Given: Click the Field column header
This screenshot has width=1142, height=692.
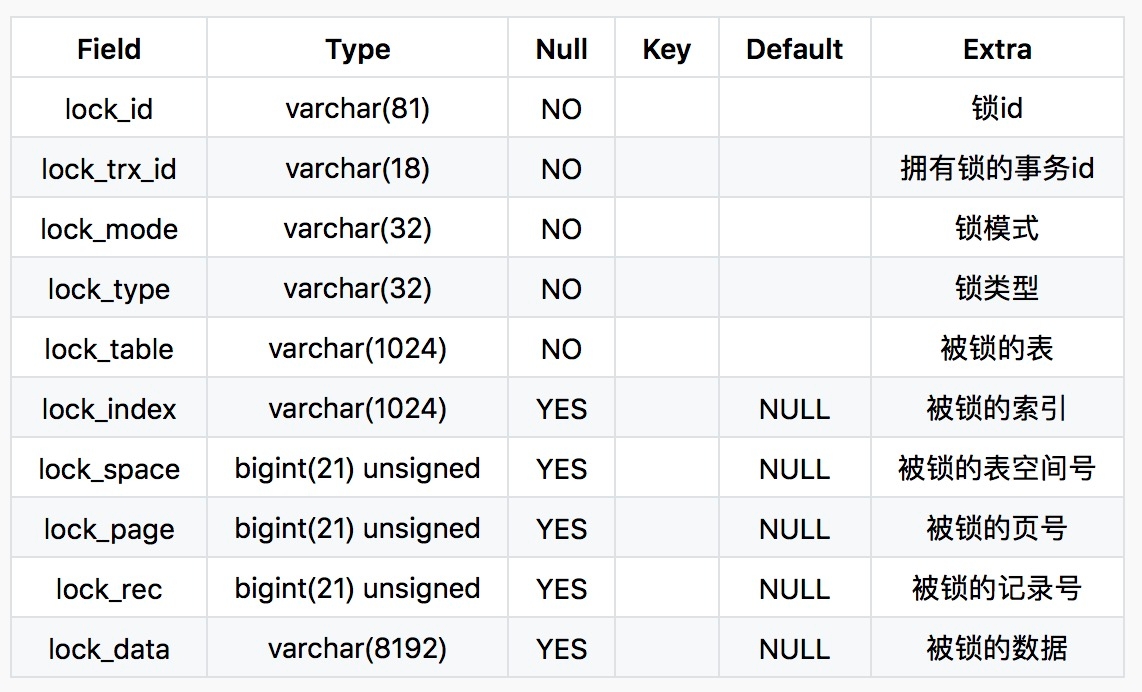Looking at the screenshot, I should point(109,49).
